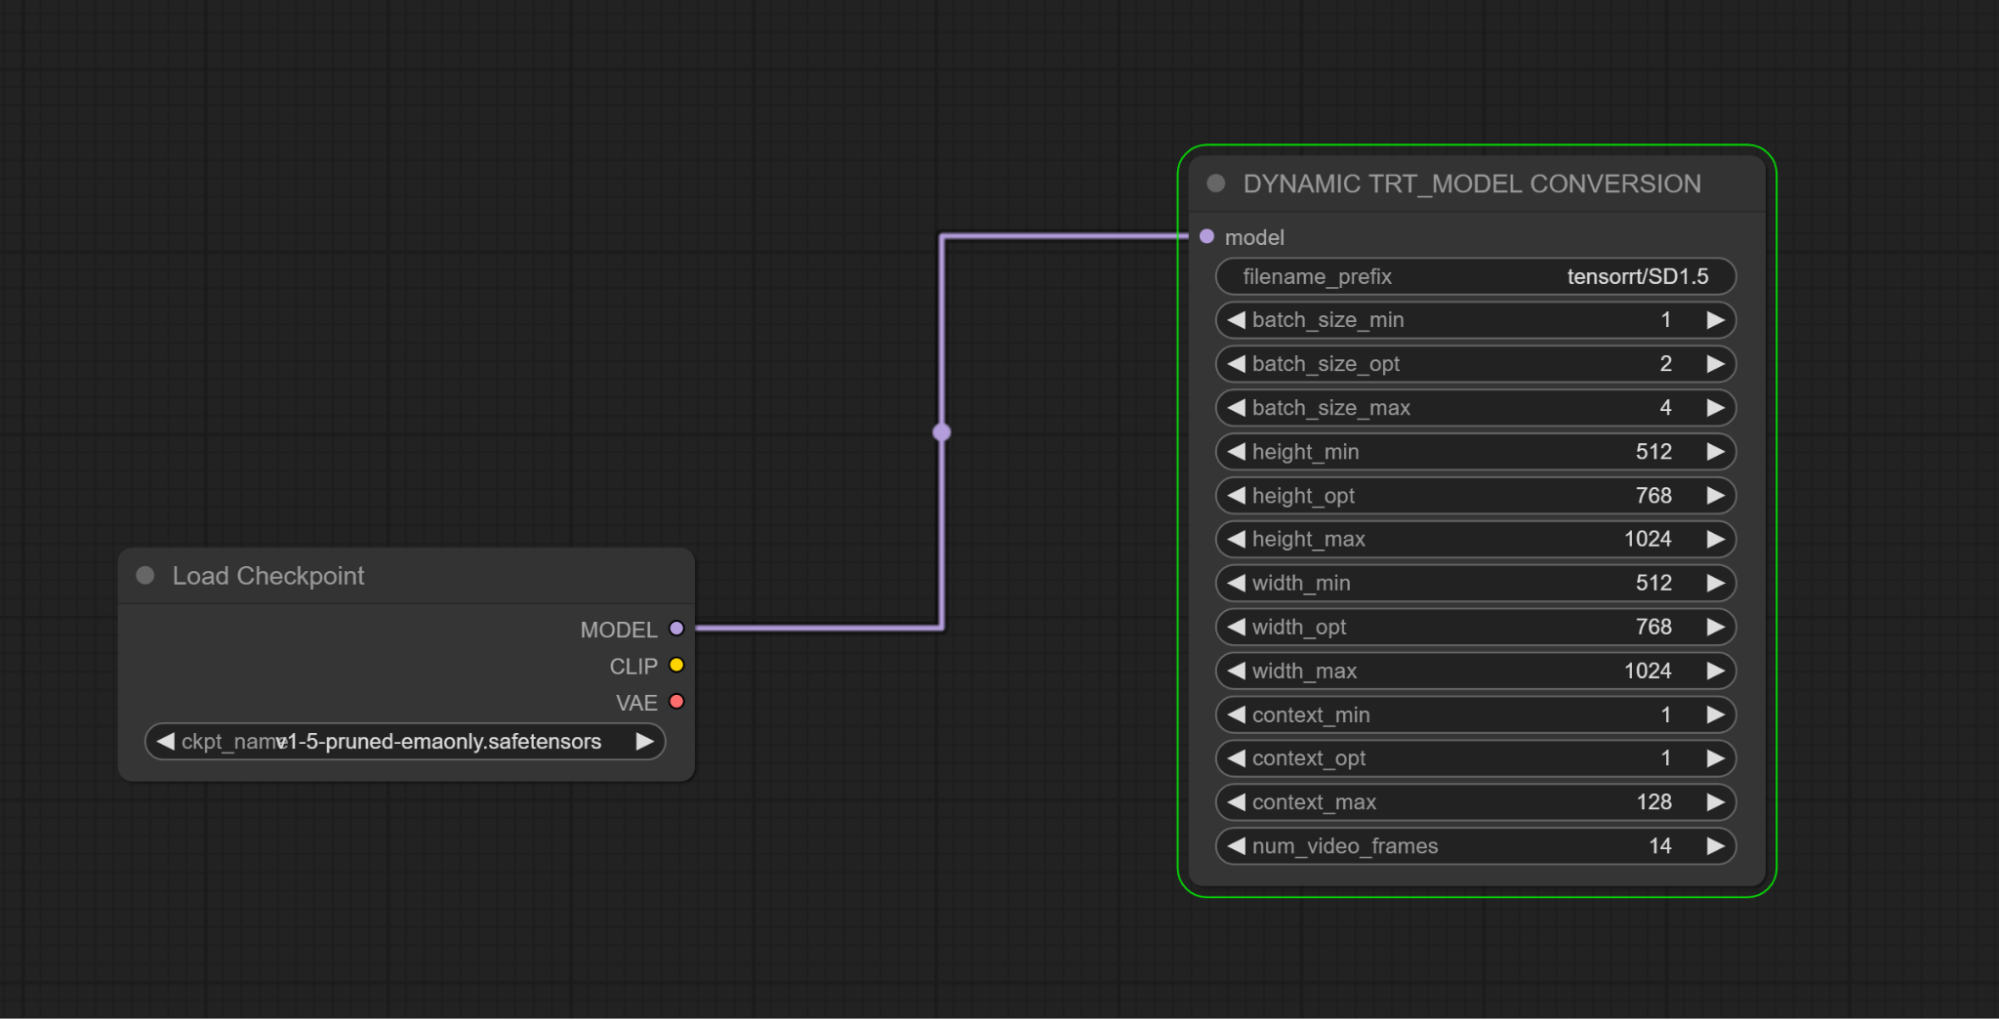Increase batch_size_min with right arrow
This screenshot has height=1020, width=1999.
(x=1715, y=320)
